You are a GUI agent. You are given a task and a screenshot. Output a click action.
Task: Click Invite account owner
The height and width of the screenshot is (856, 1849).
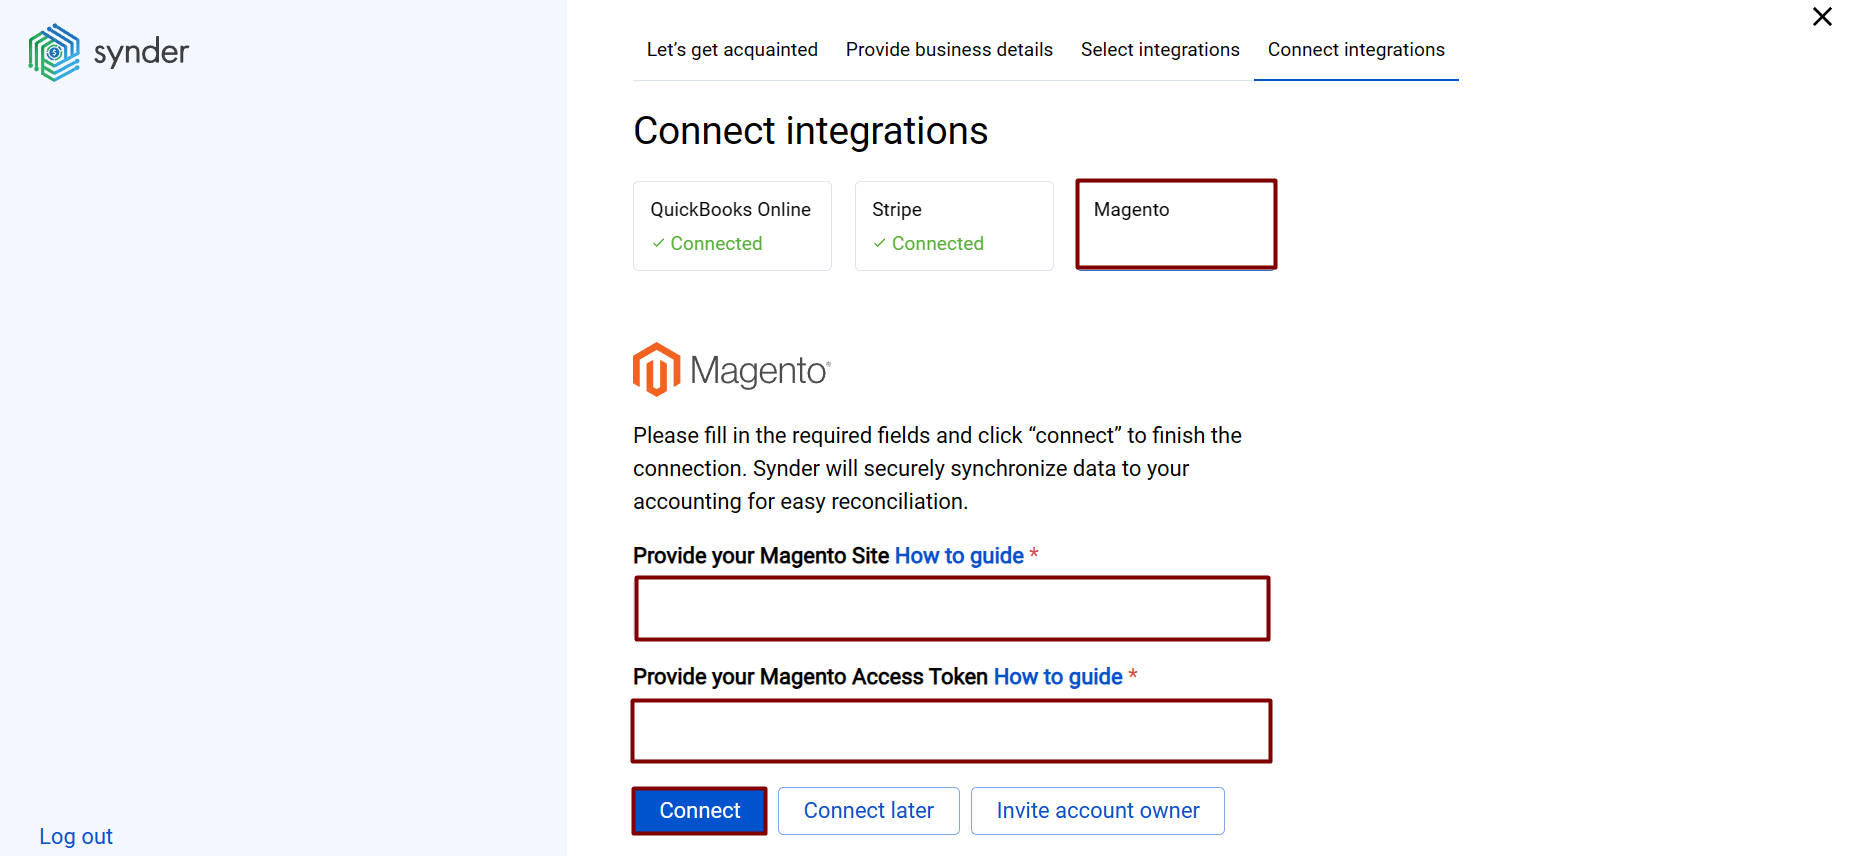pyautogui.click(x=1097, y=810)
